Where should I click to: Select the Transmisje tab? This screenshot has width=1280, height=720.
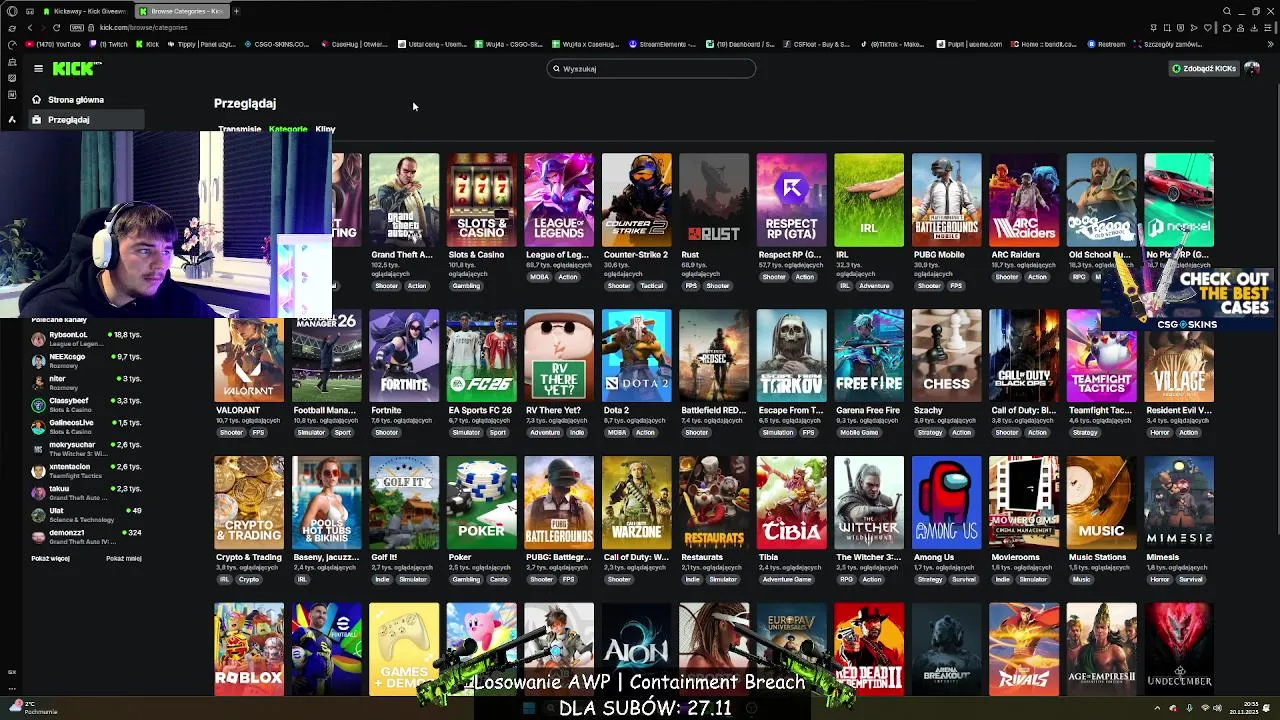pyautogui.click(x=240, y=129)
